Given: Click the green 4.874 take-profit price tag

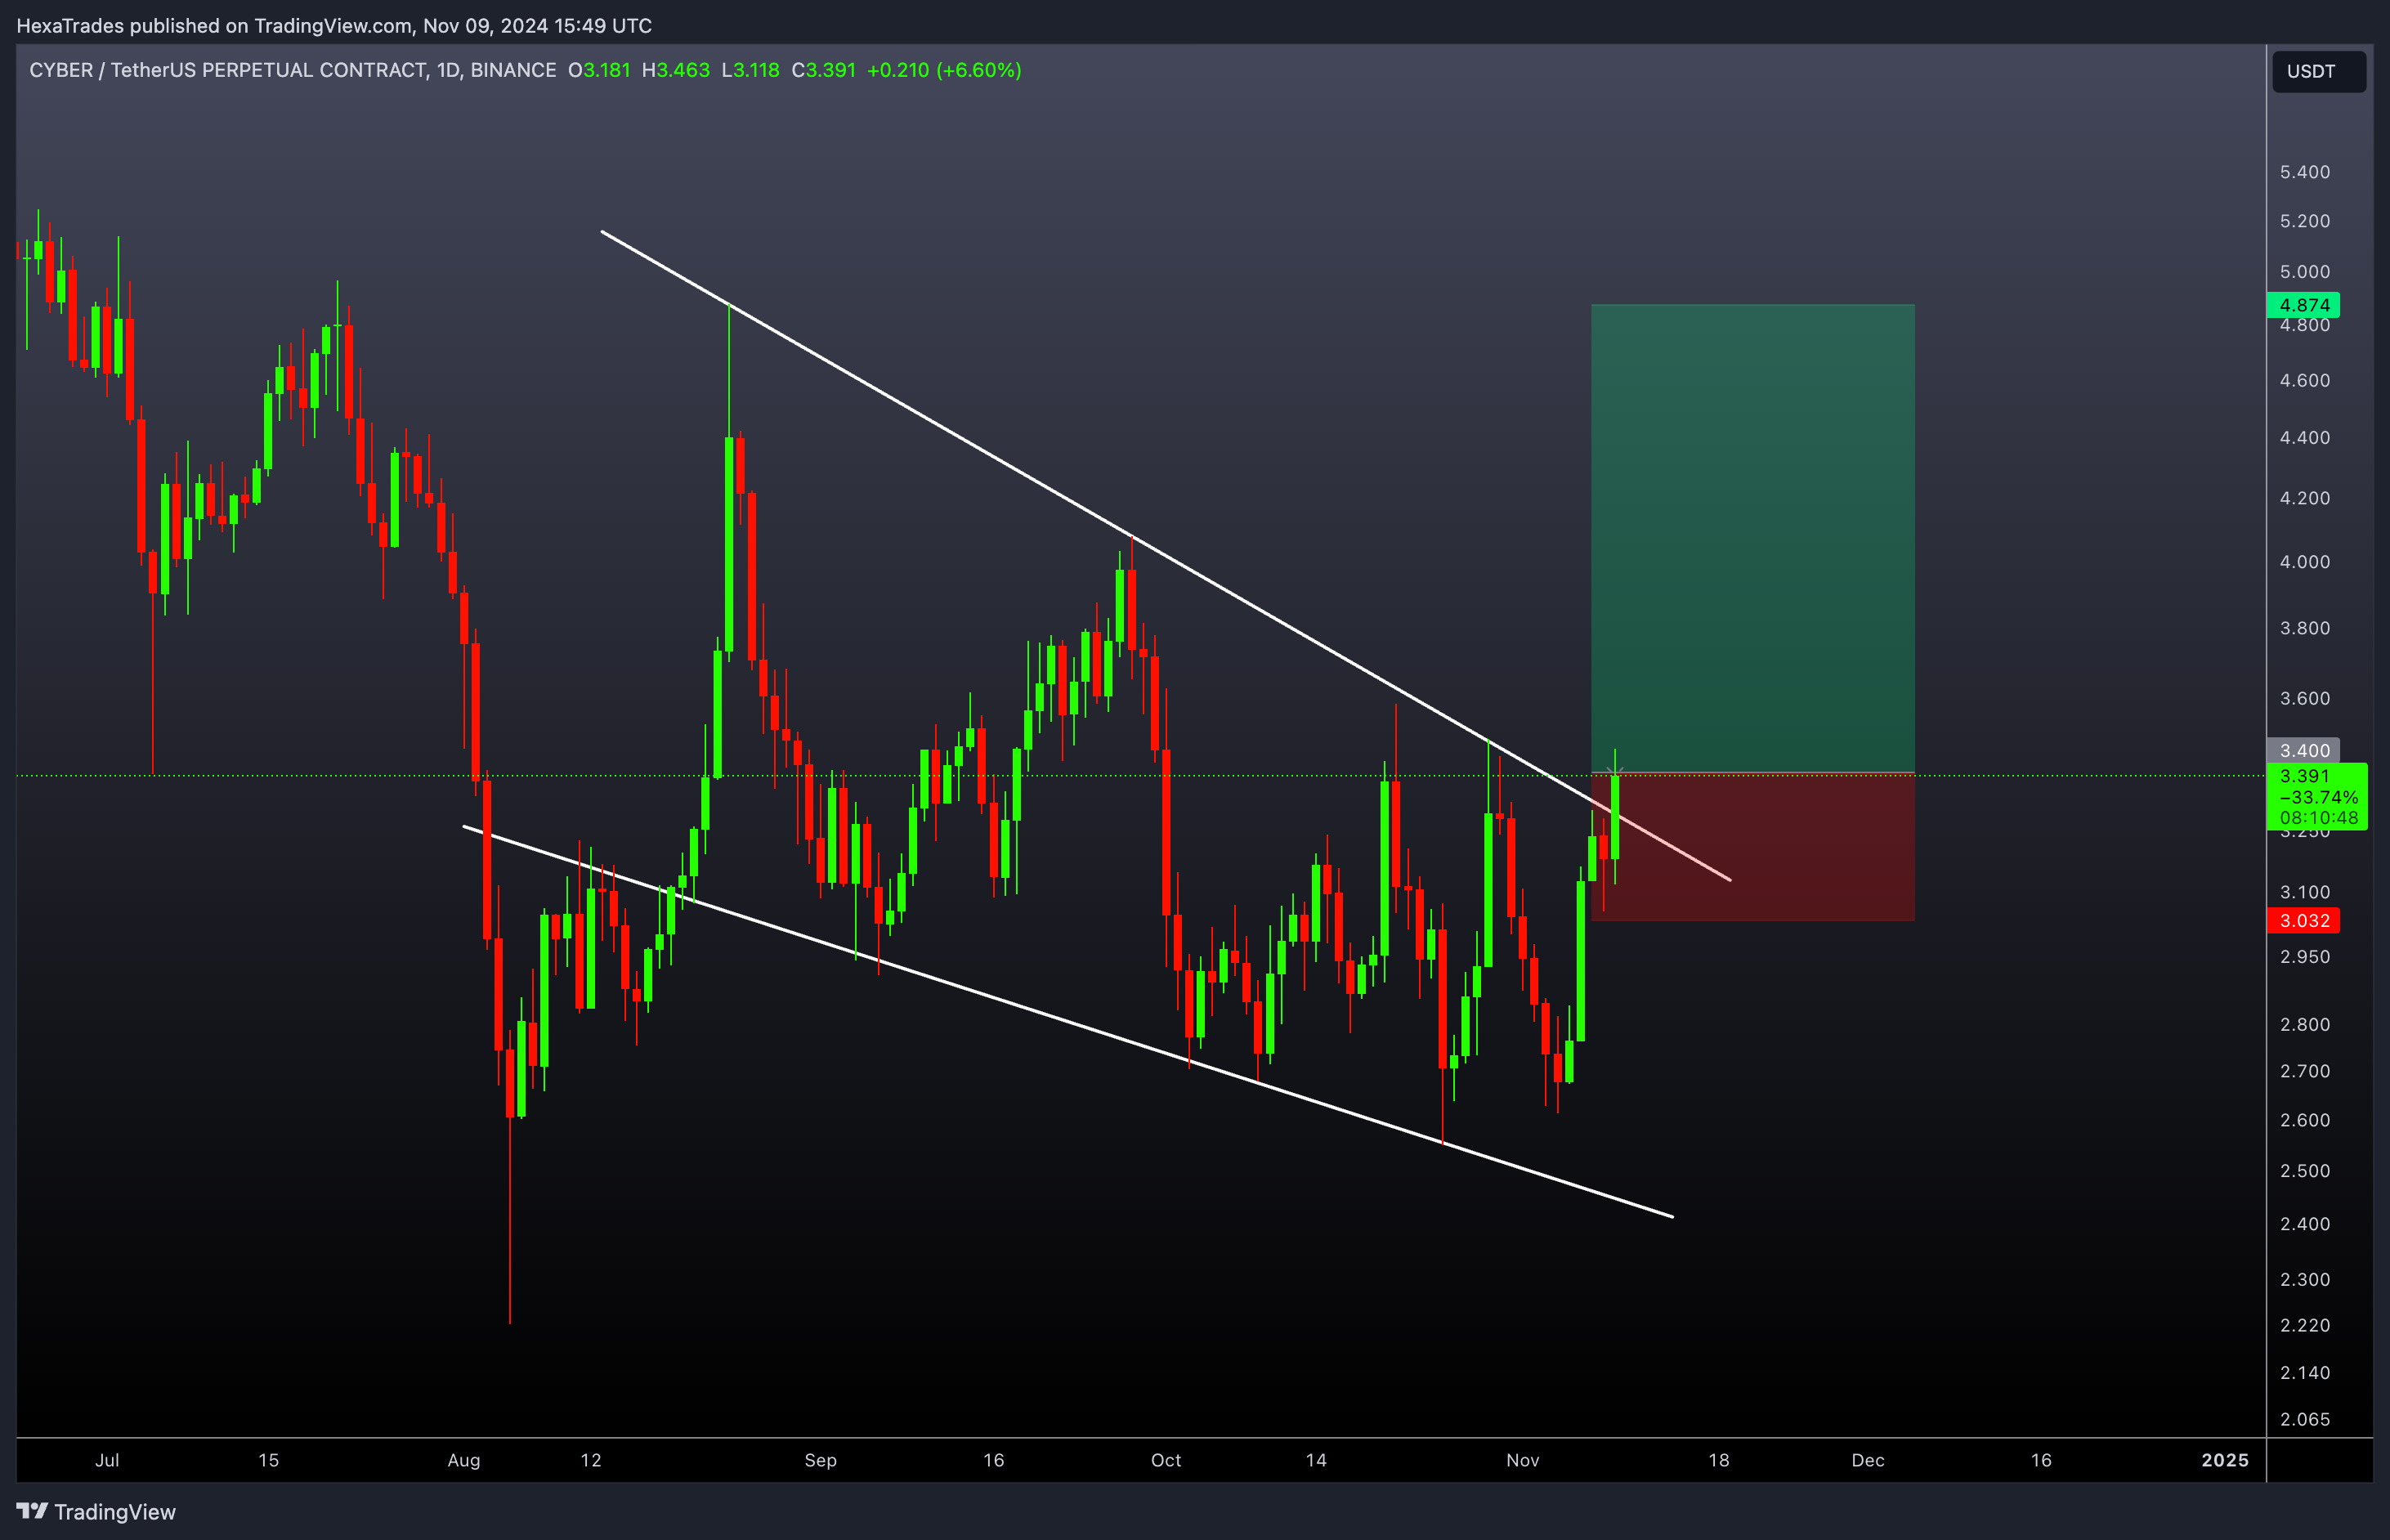Looking at the screenshot, I should (2303, 305).
